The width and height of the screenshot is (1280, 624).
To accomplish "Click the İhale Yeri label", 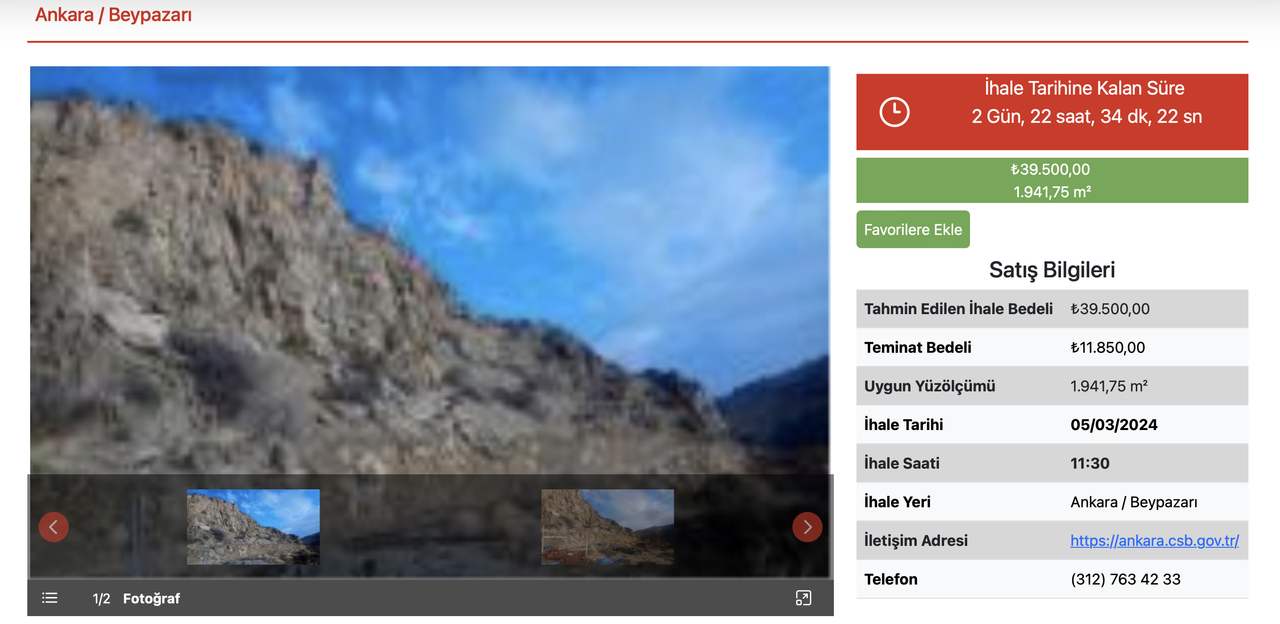I will coord(897,502).
